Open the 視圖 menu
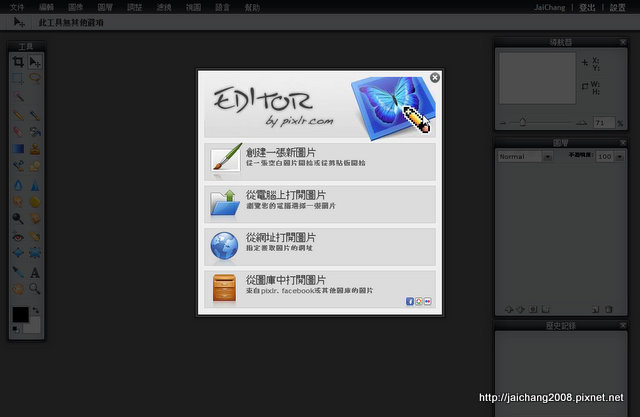Image resolution: width=640 pixels, height=417 pixels. (x=193, y=7)
